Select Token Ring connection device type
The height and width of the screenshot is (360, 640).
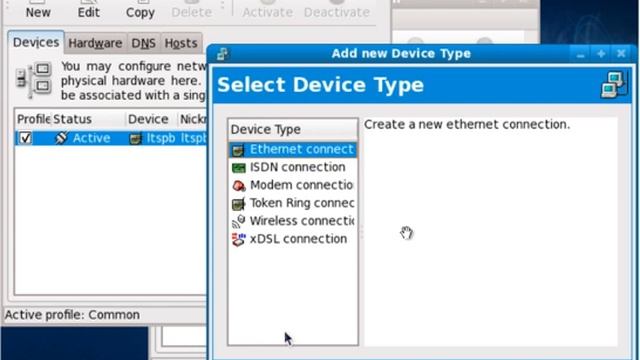click(x=293, y=203)
